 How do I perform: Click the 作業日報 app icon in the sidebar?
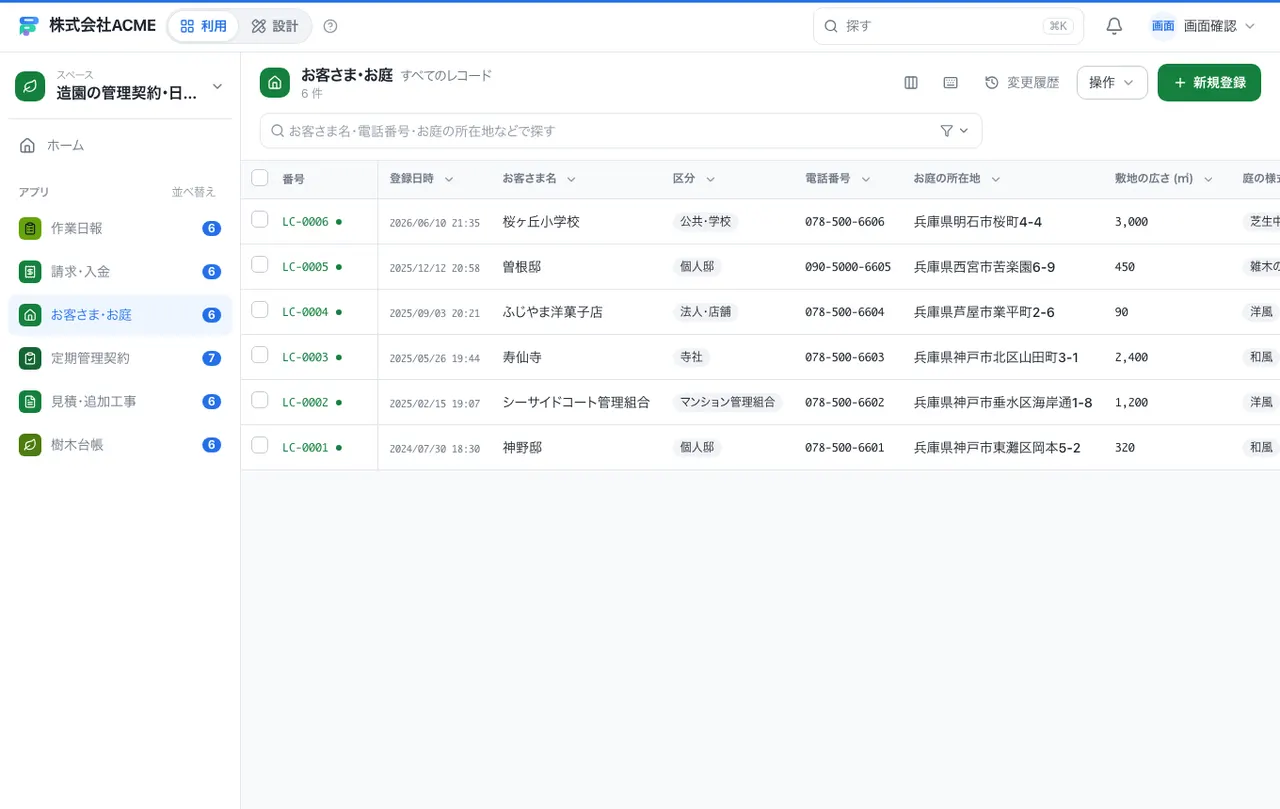[x=30, y=228]
